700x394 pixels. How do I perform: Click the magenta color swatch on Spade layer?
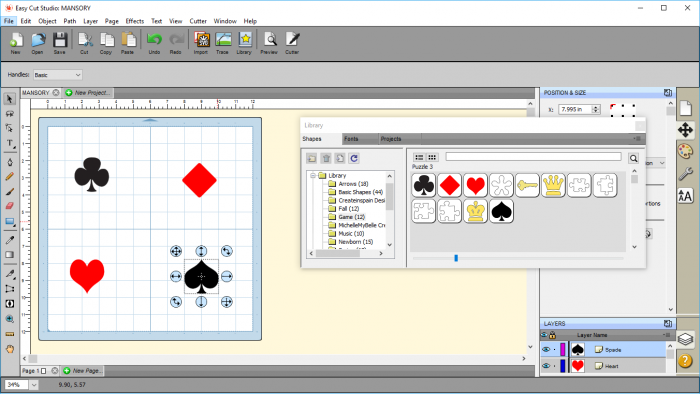563,349
